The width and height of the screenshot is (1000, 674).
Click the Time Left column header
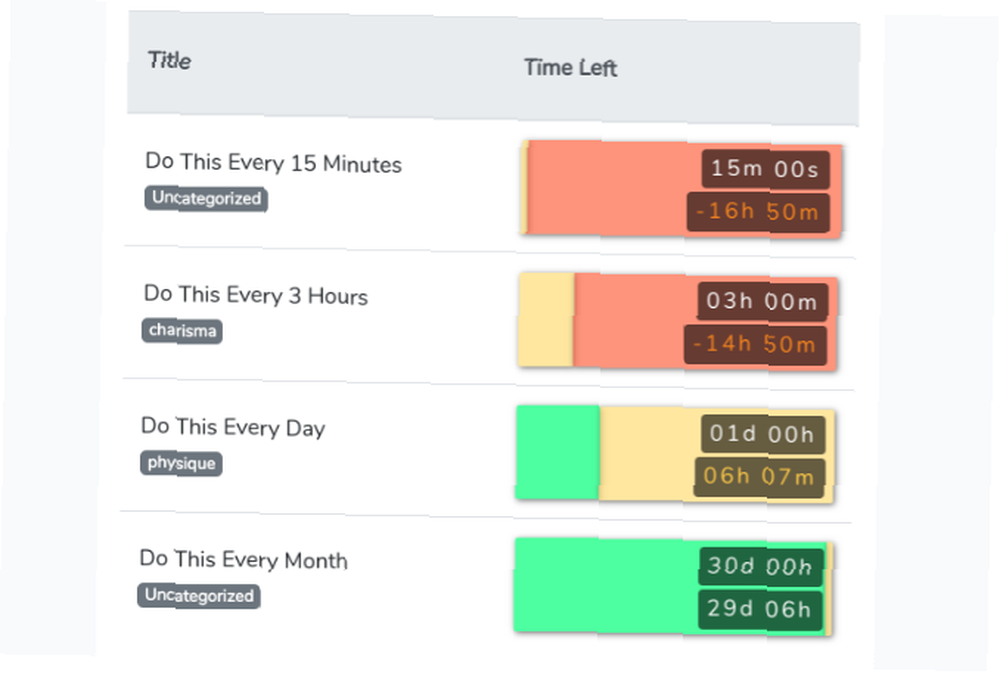coord(570,68)
